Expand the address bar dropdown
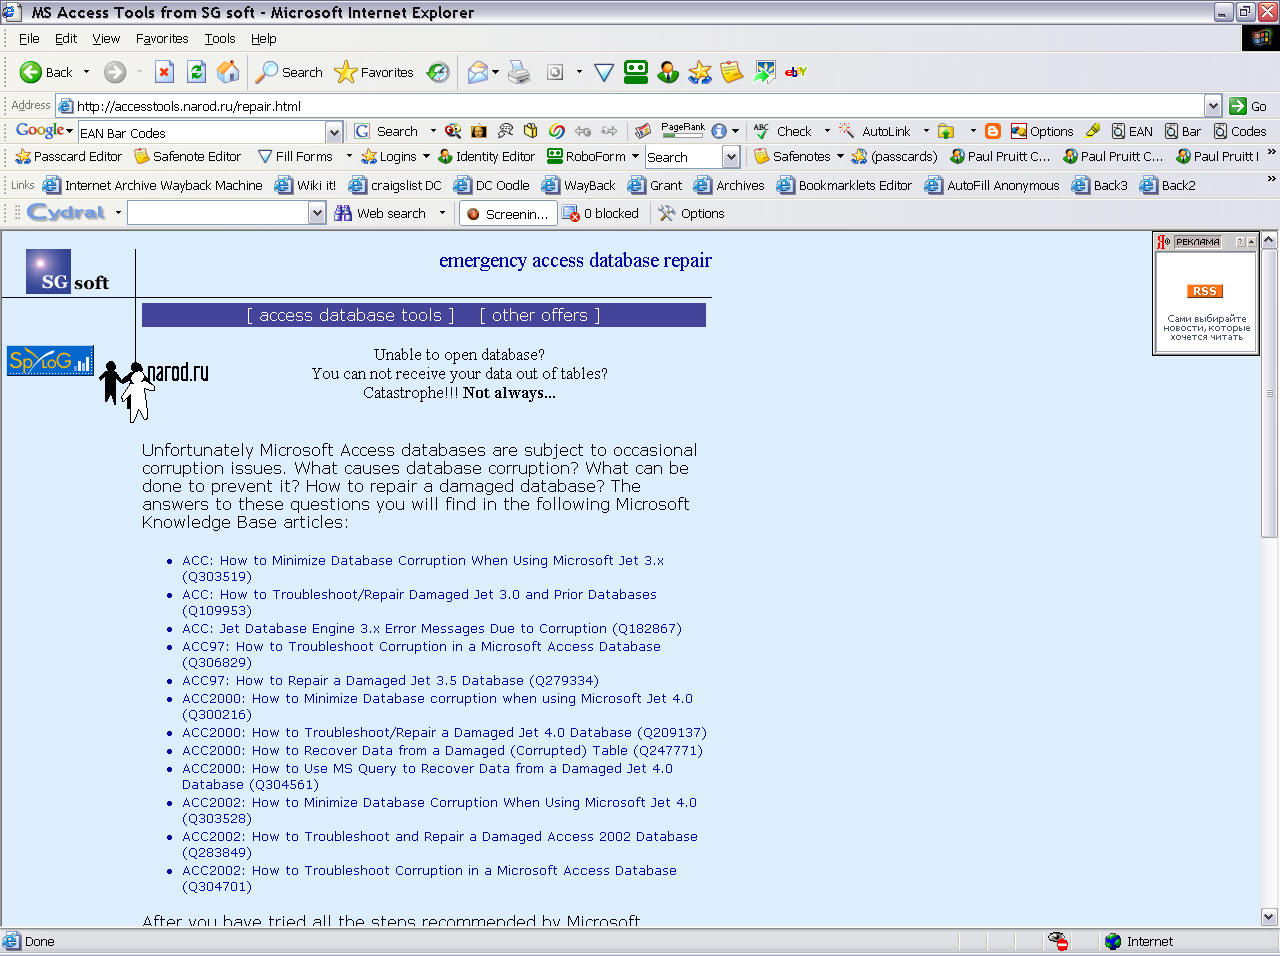Image resolution: width=1280 pixels, height=956 pixels. click(x=1213, y=106)
